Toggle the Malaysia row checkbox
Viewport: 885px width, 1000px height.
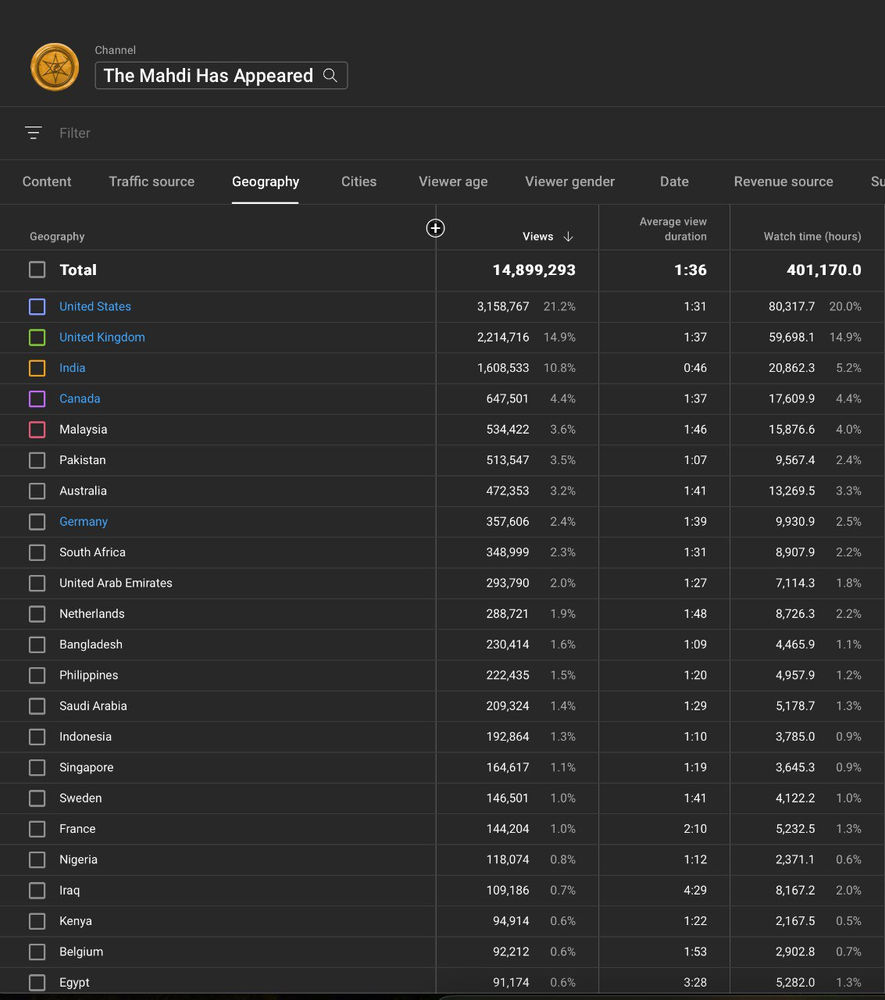tap(37, 429)
